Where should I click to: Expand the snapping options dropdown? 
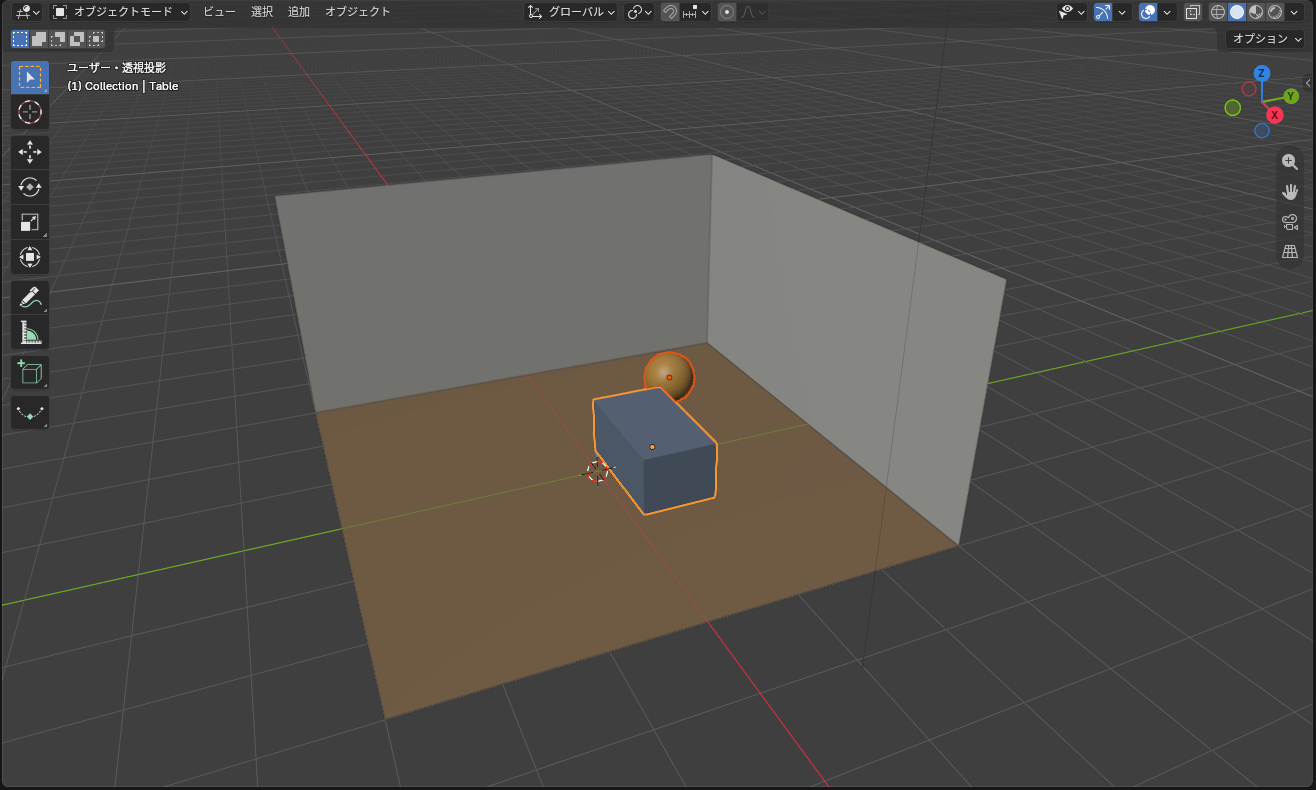point(696,12)
